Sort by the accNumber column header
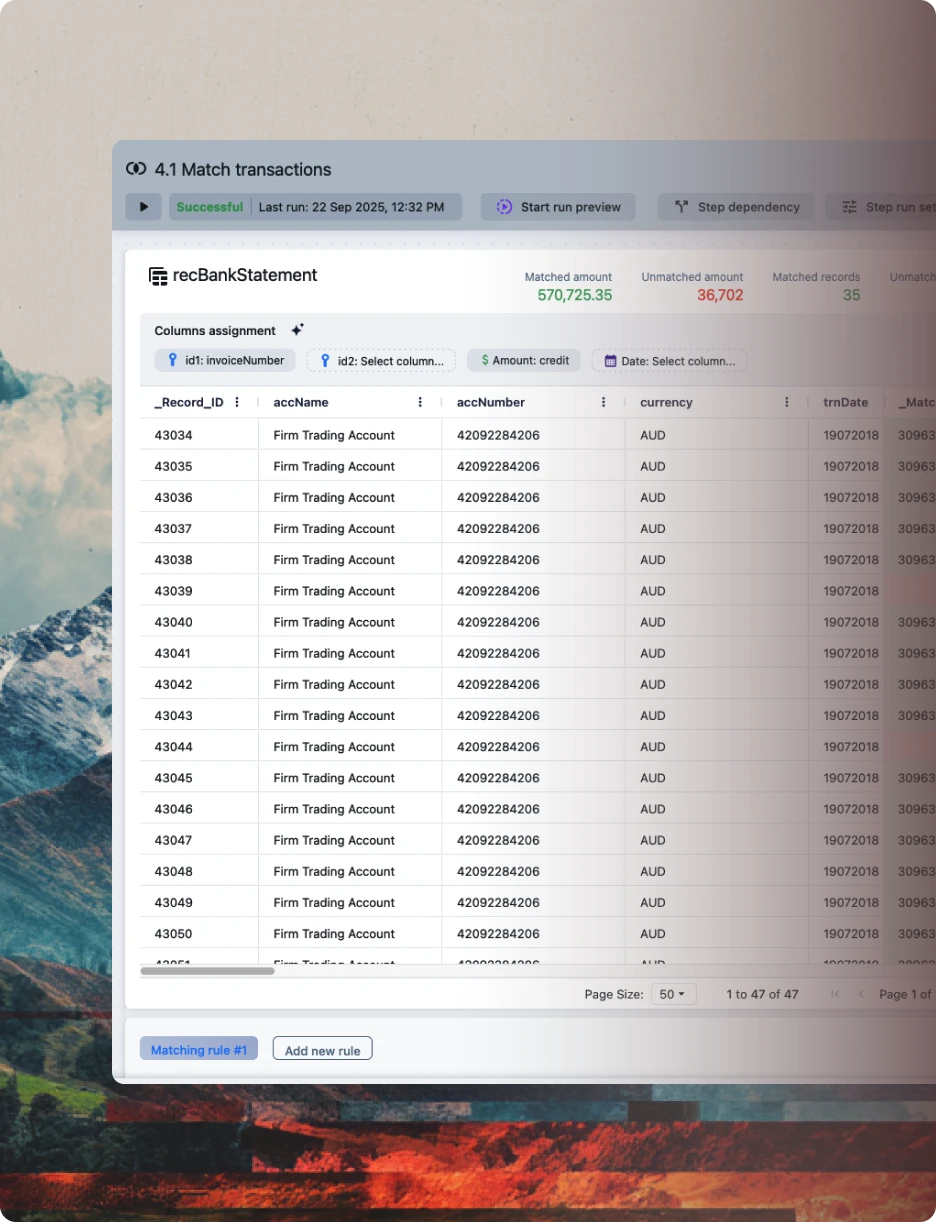Image resolution: width=936 pixels, height=1222 pixels. pyautogui.click(x=491, y=402)
